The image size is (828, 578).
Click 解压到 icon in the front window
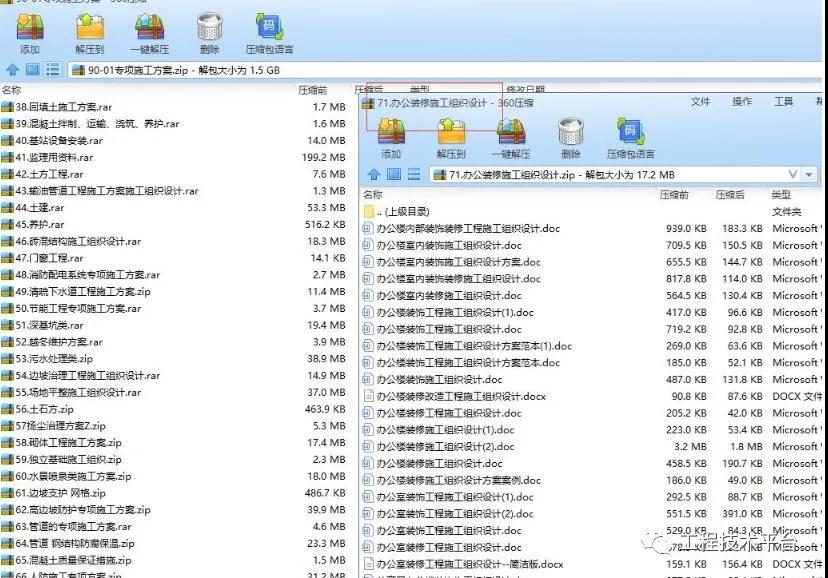point(451,136)
